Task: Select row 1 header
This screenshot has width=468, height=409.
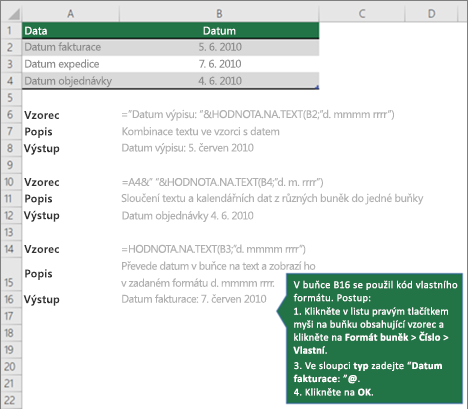Action: tap(11, 31)
